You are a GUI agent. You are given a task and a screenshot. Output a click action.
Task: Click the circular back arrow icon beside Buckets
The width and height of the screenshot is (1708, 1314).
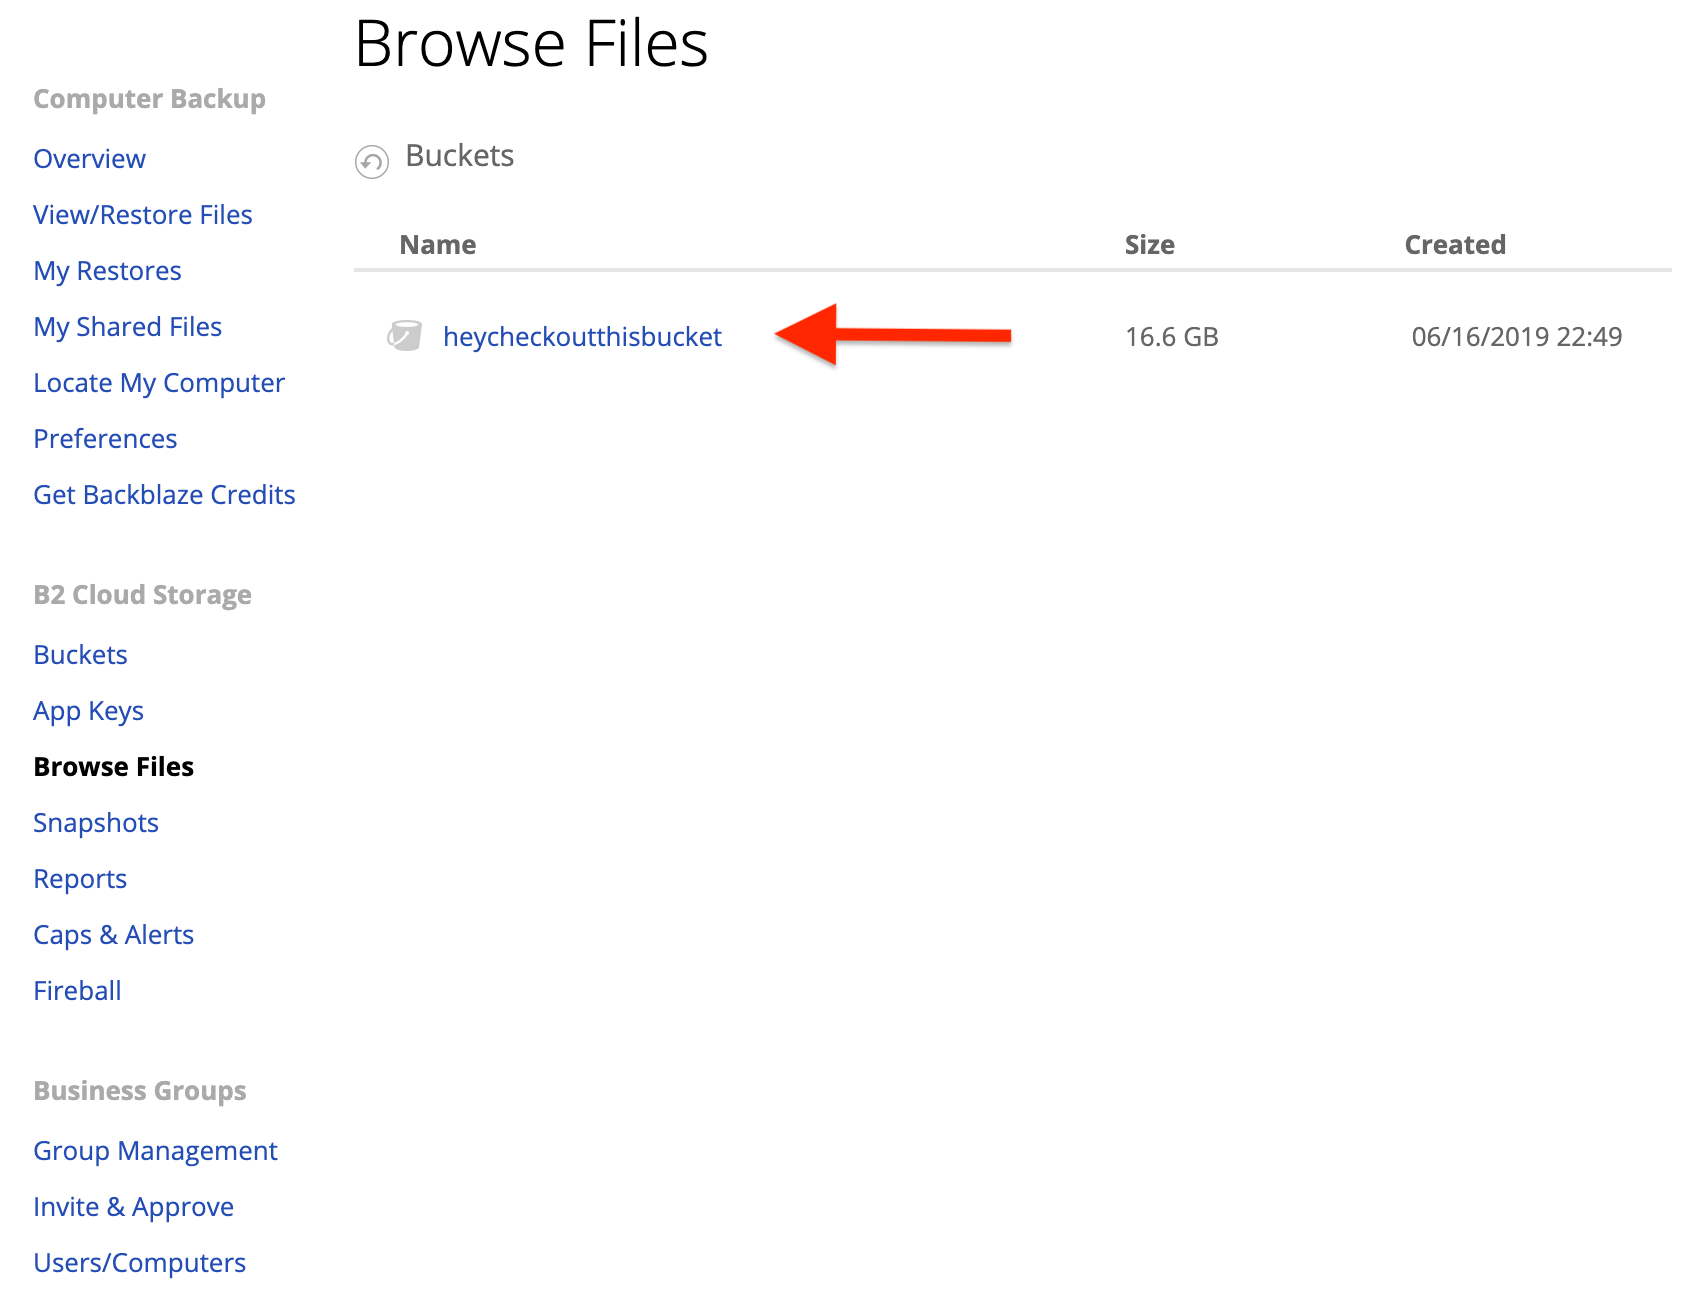pyautogui.click(x=372, y=161)
